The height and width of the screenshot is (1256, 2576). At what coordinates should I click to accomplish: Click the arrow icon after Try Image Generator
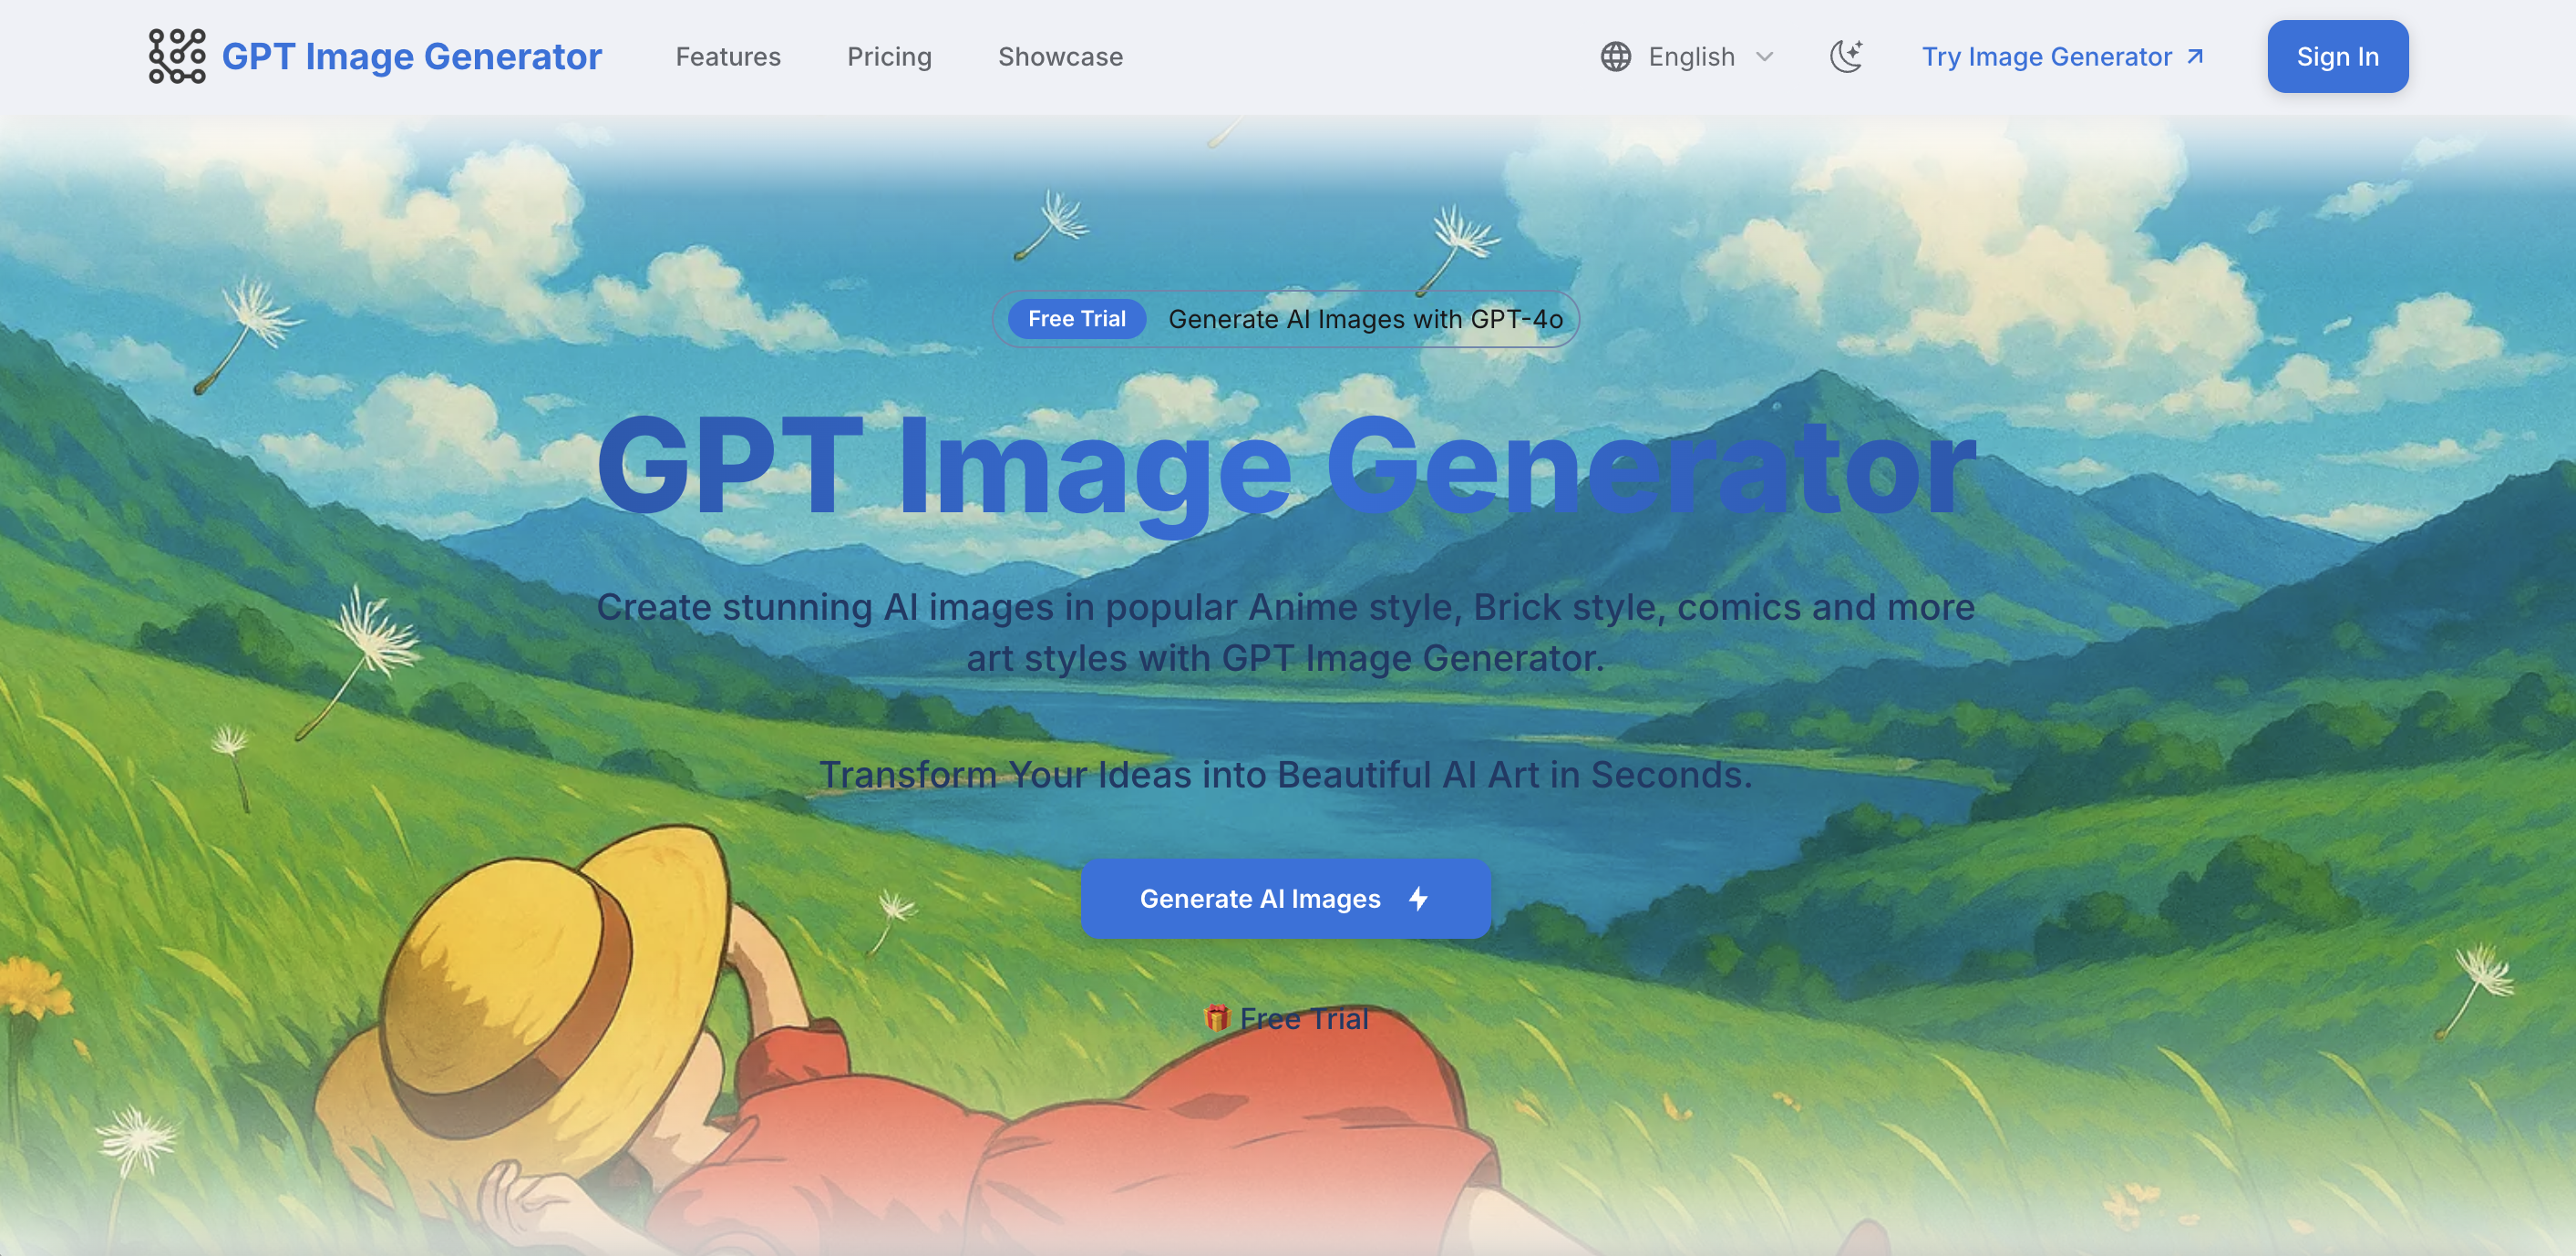2195,56
